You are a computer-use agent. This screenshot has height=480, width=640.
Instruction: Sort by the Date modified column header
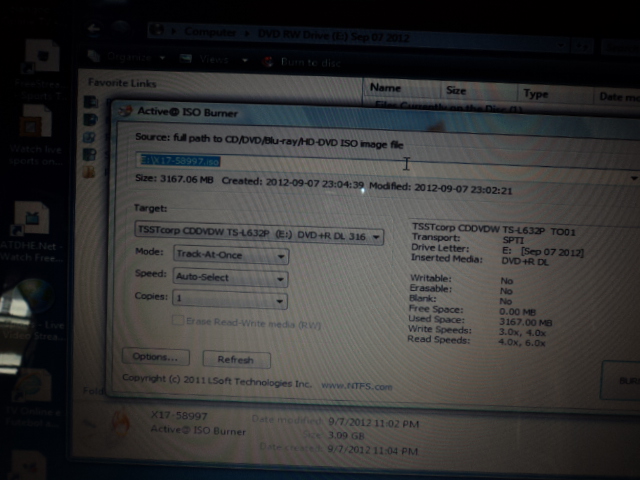pyautogui.click(x=617, y=97)
